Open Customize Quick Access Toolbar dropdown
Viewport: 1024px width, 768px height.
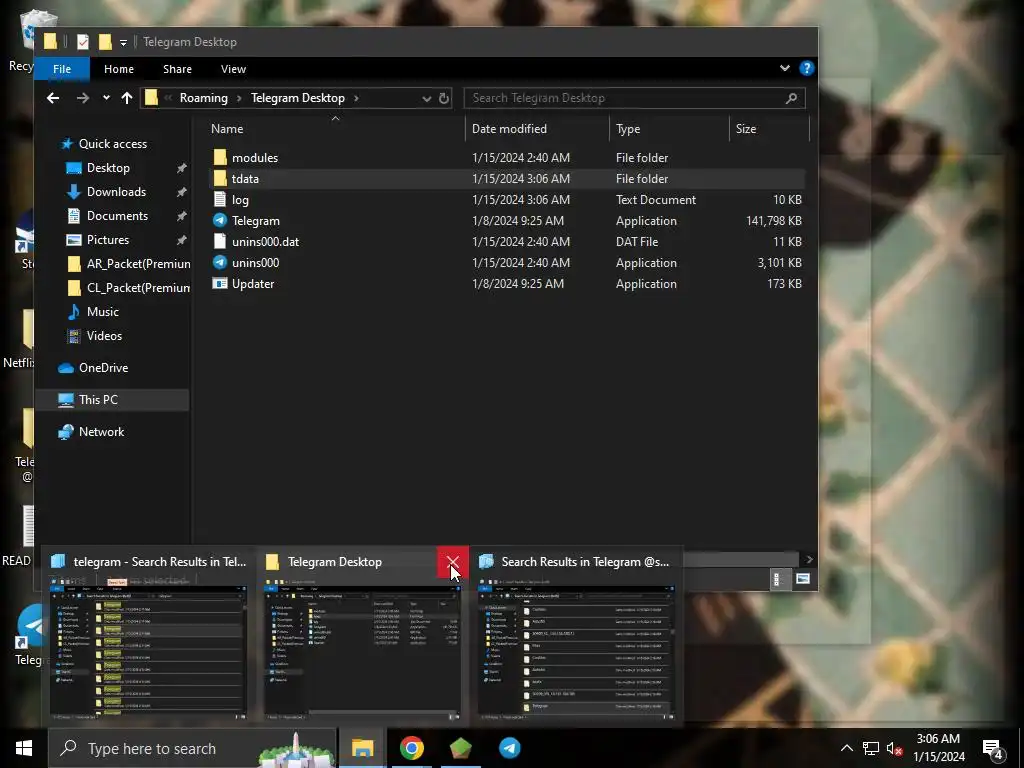click(123, 42)
